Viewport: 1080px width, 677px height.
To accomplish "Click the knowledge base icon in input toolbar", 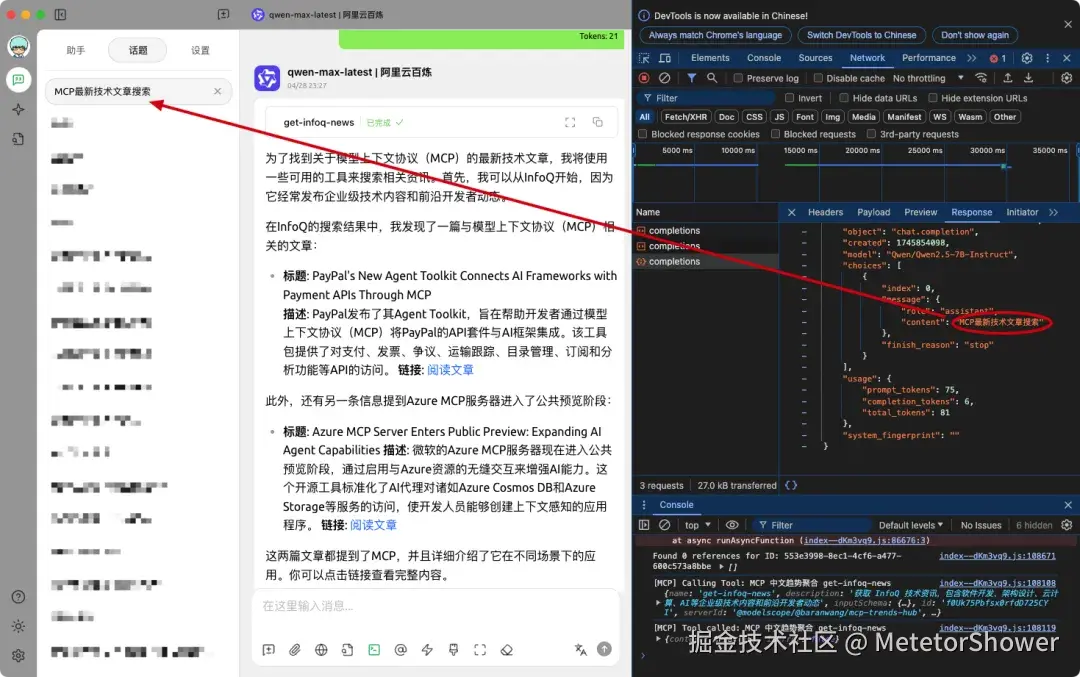I will 347,649.
